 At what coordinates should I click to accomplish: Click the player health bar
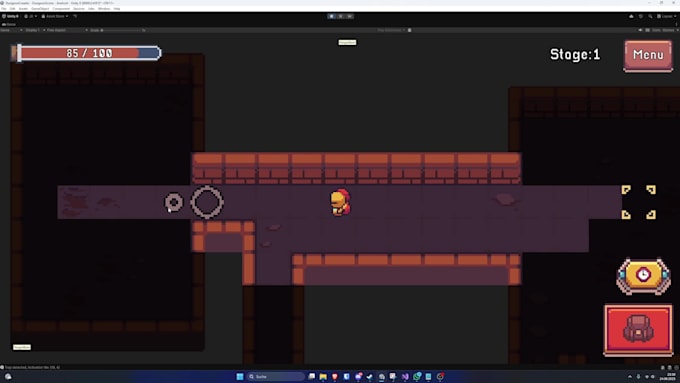87,53
